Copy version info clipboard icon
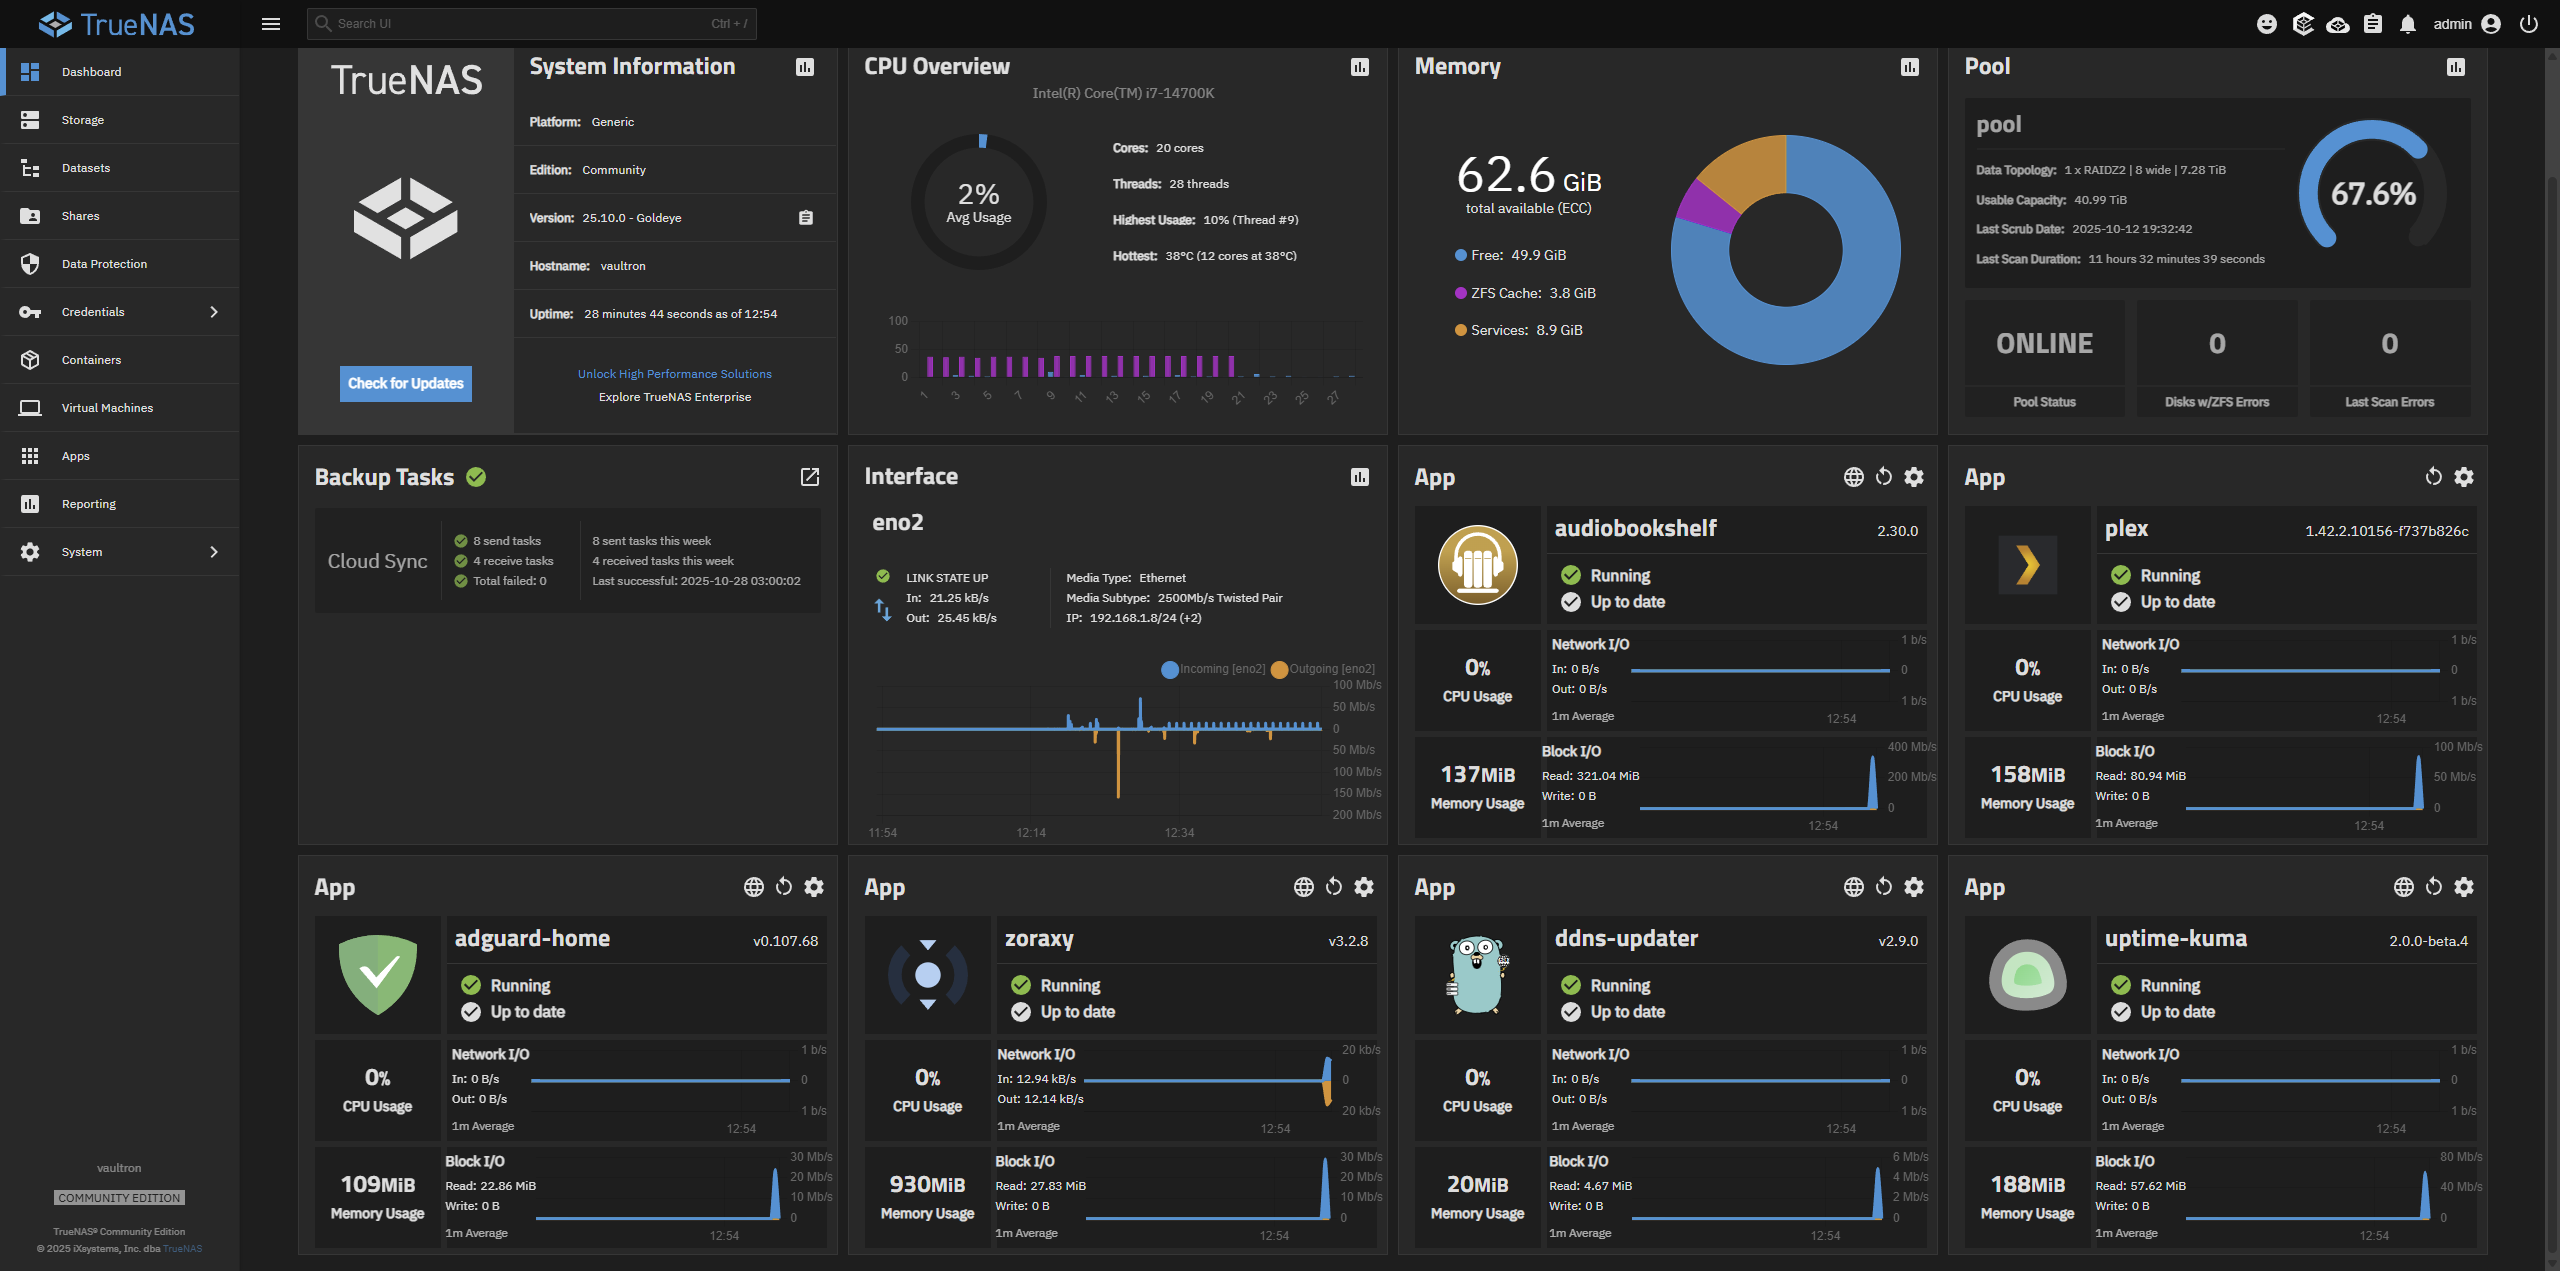The image size is (2560, 1271). tap(806, 218)
